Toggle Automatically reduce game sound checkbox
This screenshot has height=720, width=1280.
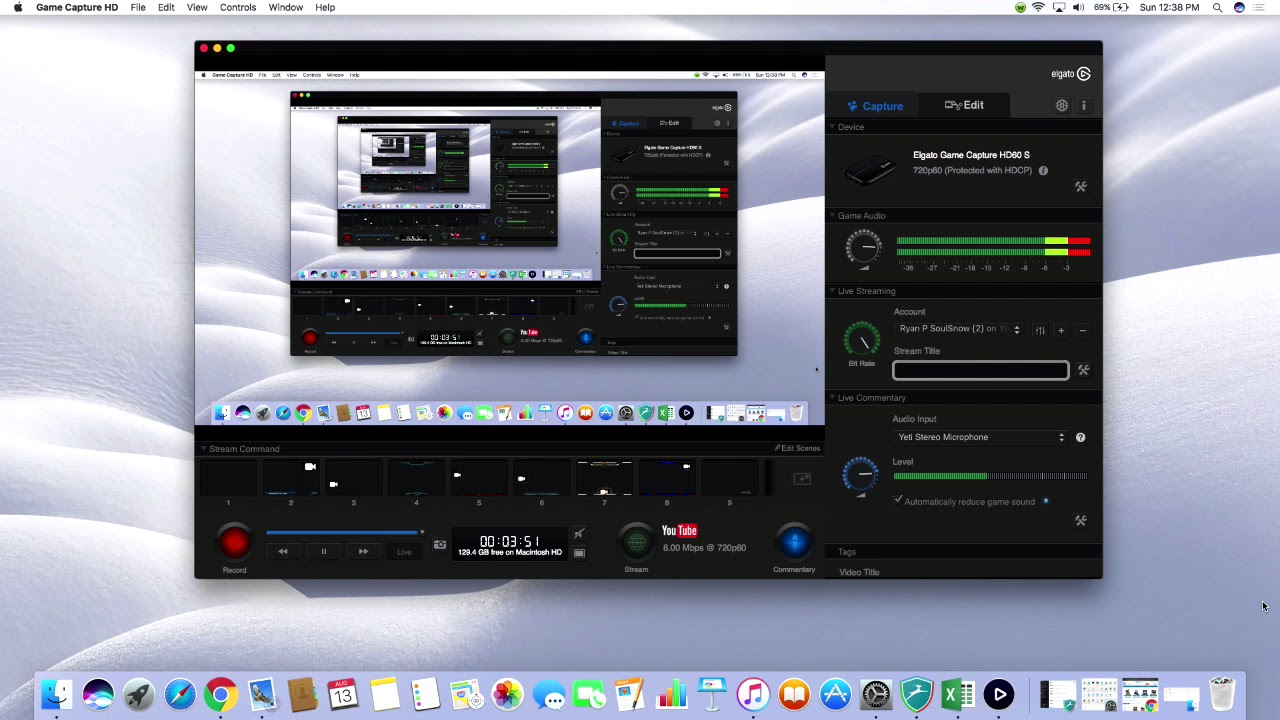click(x=898, y=501)
